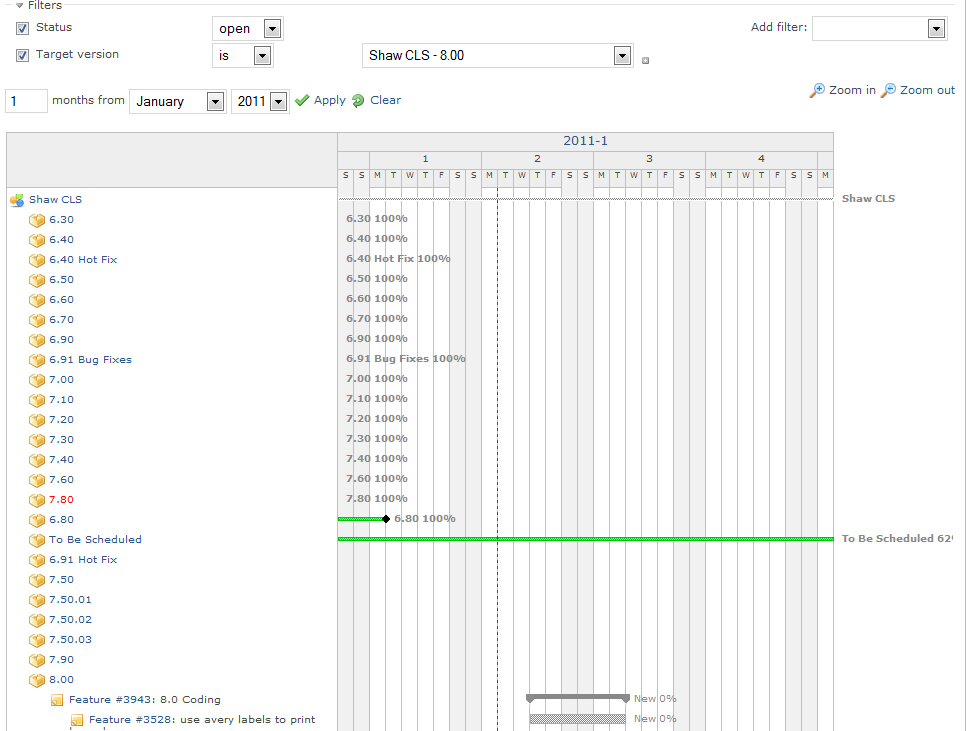The height and width of the screenshot is (731, 966).
Task: Click the package icon beside version 6.60
Action: pyautogui.click(x=37, y=300)
